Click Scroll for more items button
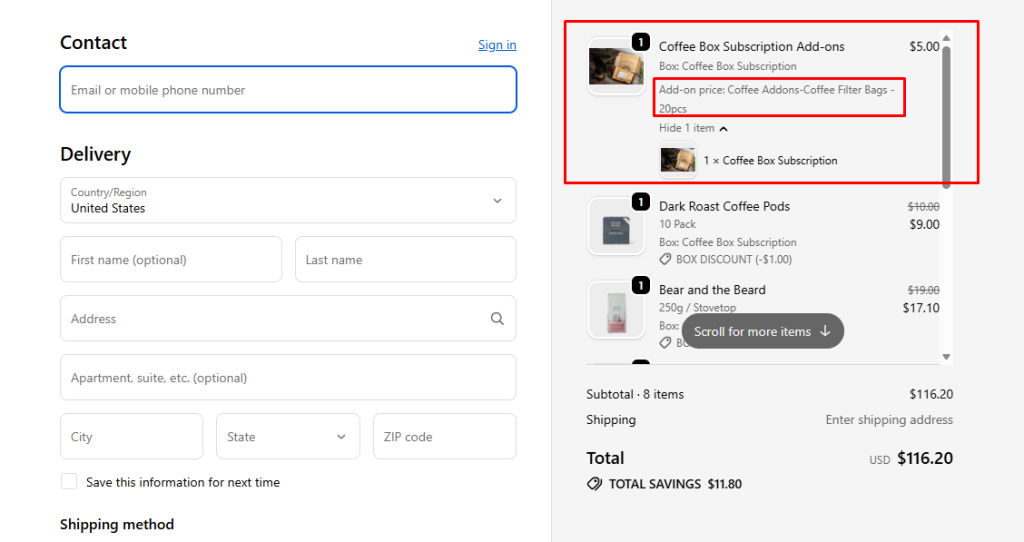This screenshot has height=542, width=1024. 762,331
